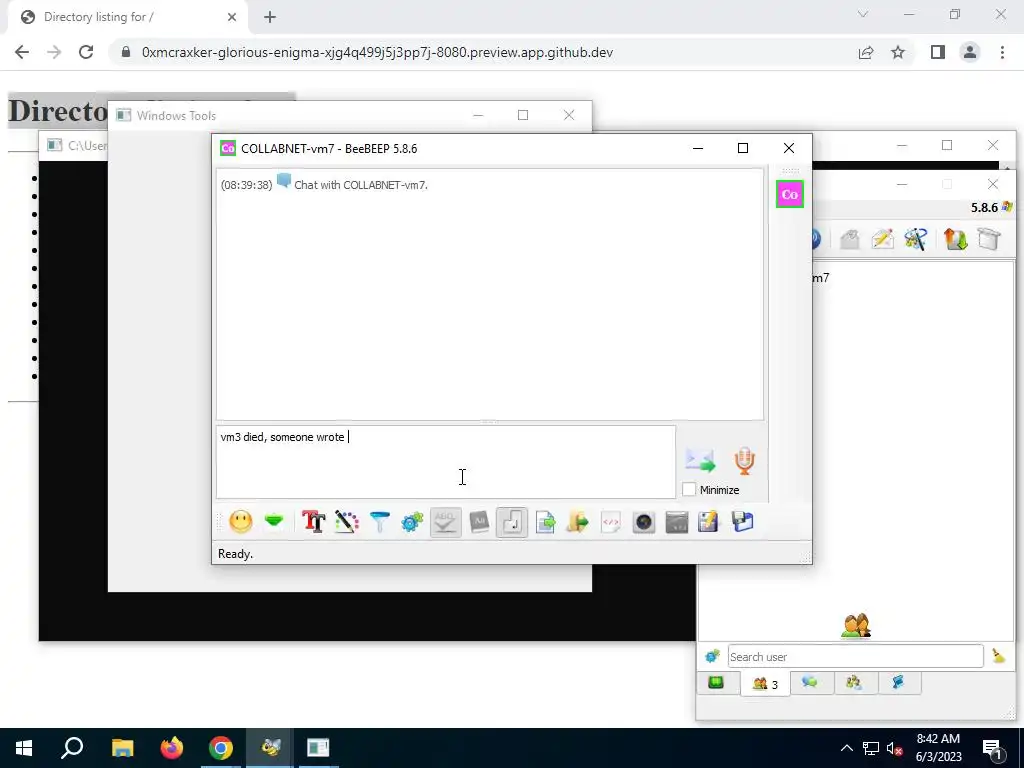The width and height of the screenshot is (1024, 768).
Task: Click the 'Ready.' status bar text
Action: 236,554
